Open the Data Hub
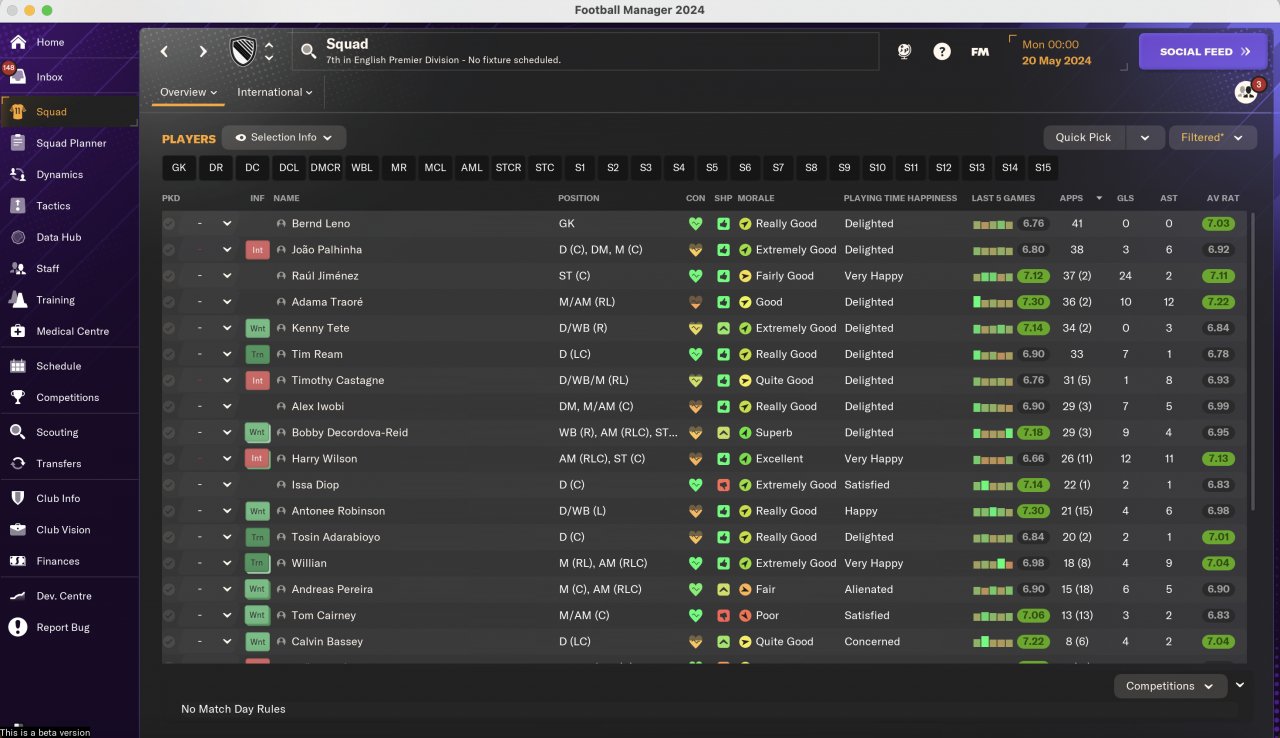Viewport: 1280px width, 738px height. (x=58, y=238)
